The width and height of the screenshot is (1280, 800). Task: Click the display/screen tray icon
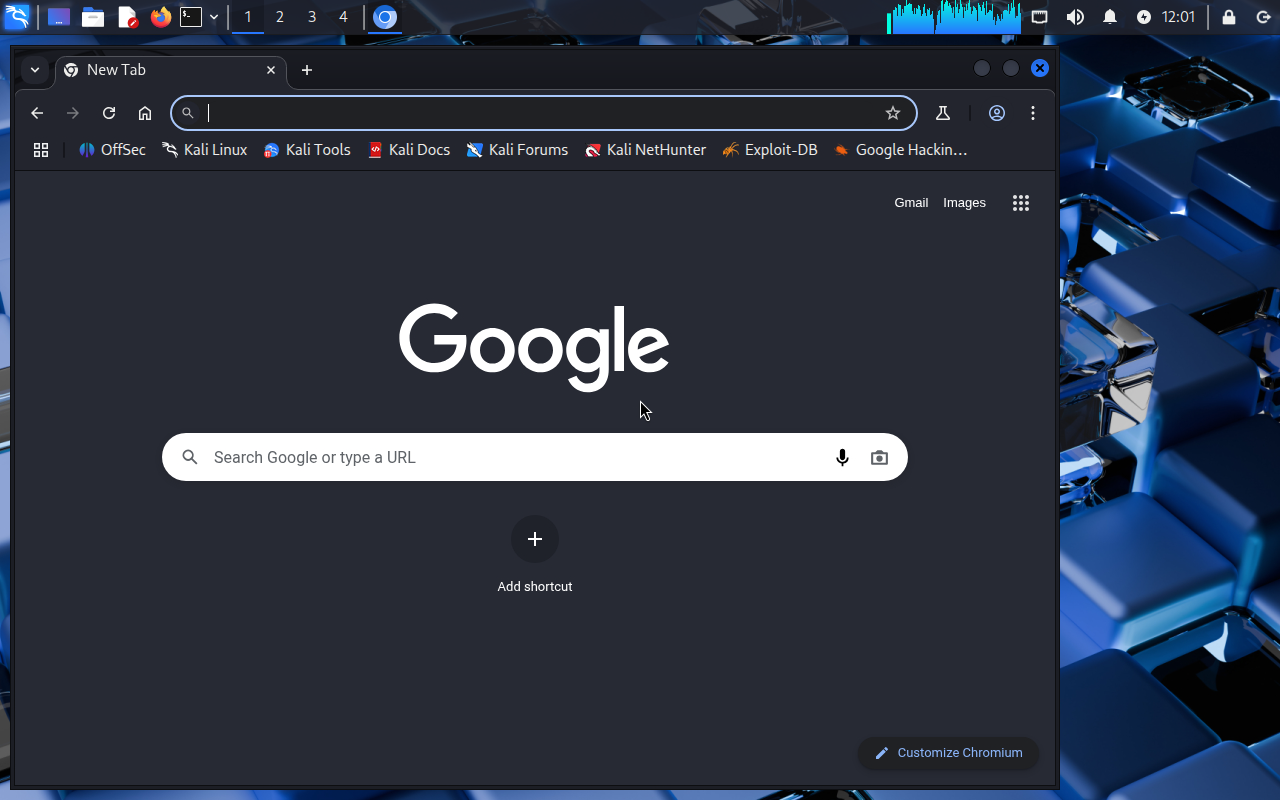click(x=1040, y=17)
